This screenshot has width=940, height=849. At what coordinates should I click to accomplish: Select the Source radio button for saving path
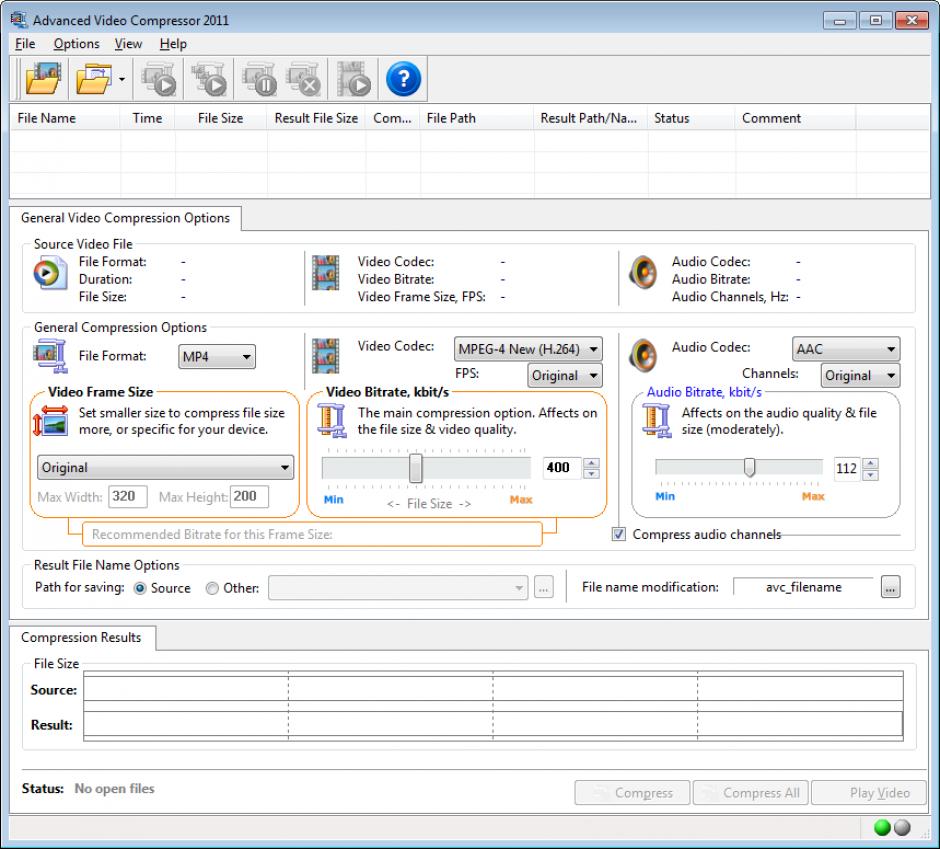click(140, 589)
